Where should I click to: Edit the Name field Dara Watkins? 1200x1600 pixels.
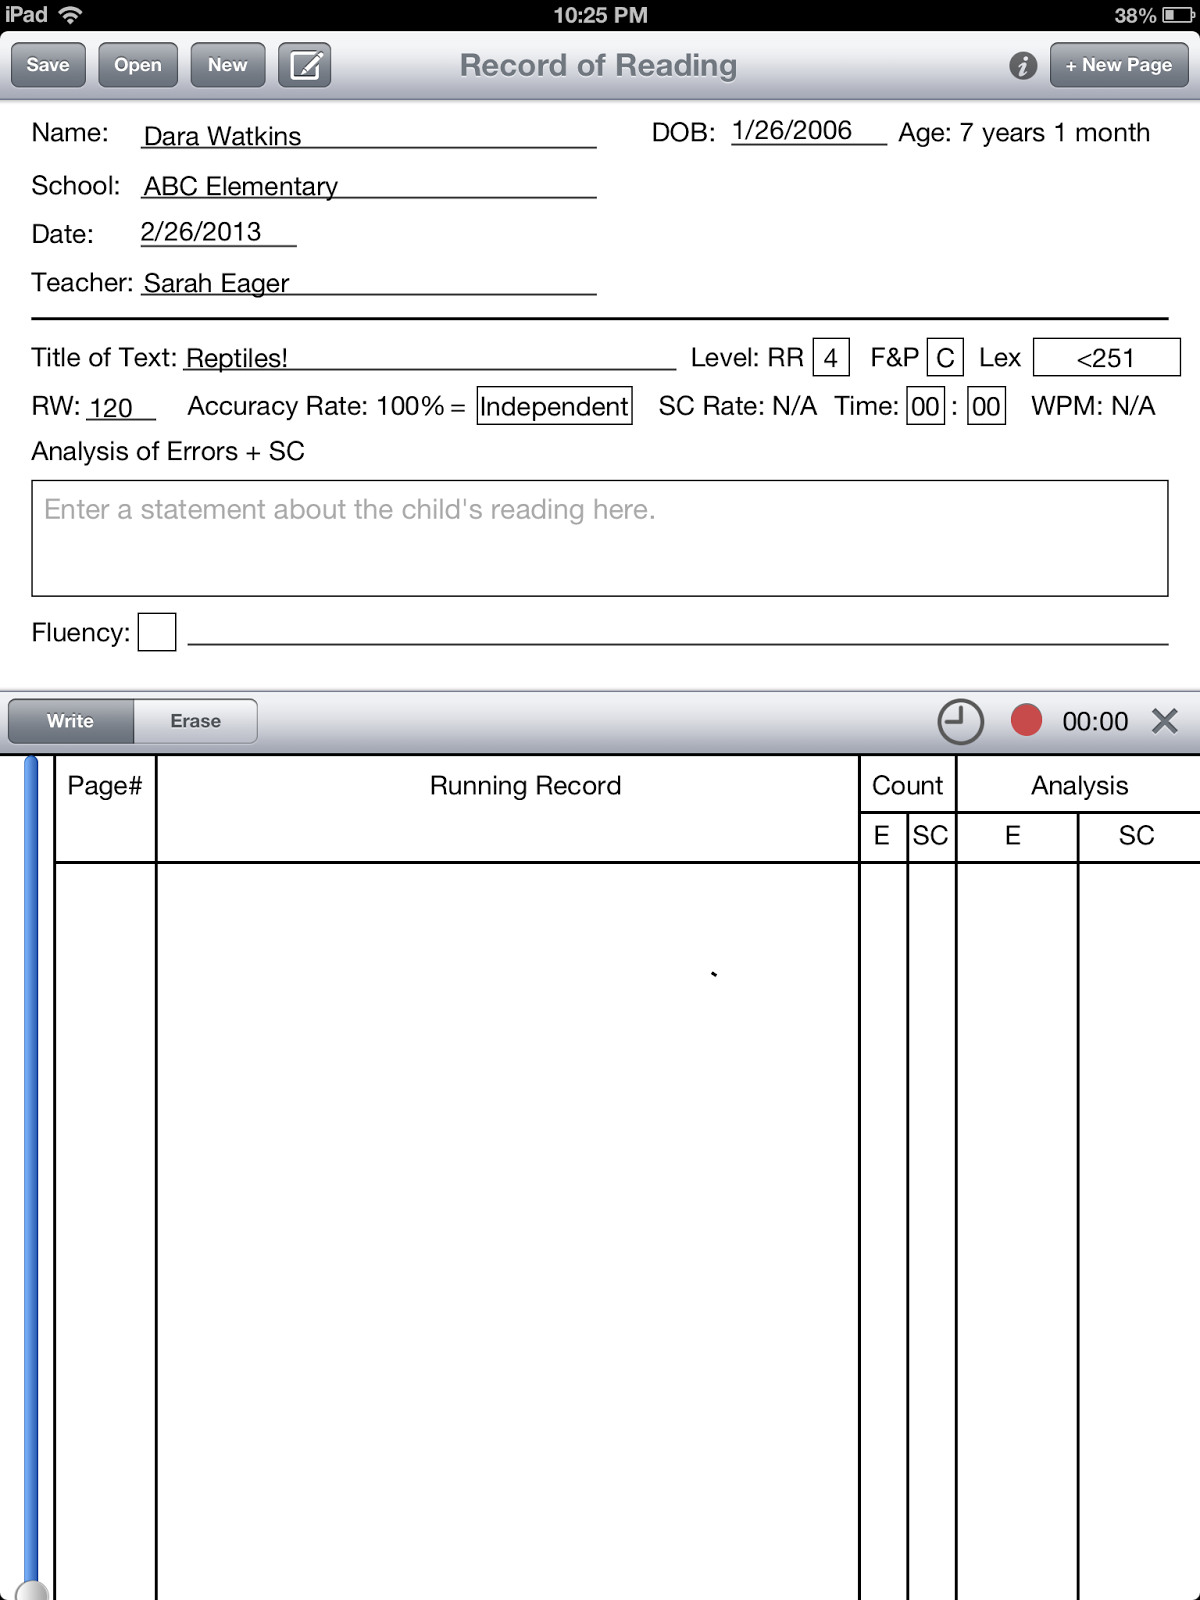click(369, 135)
